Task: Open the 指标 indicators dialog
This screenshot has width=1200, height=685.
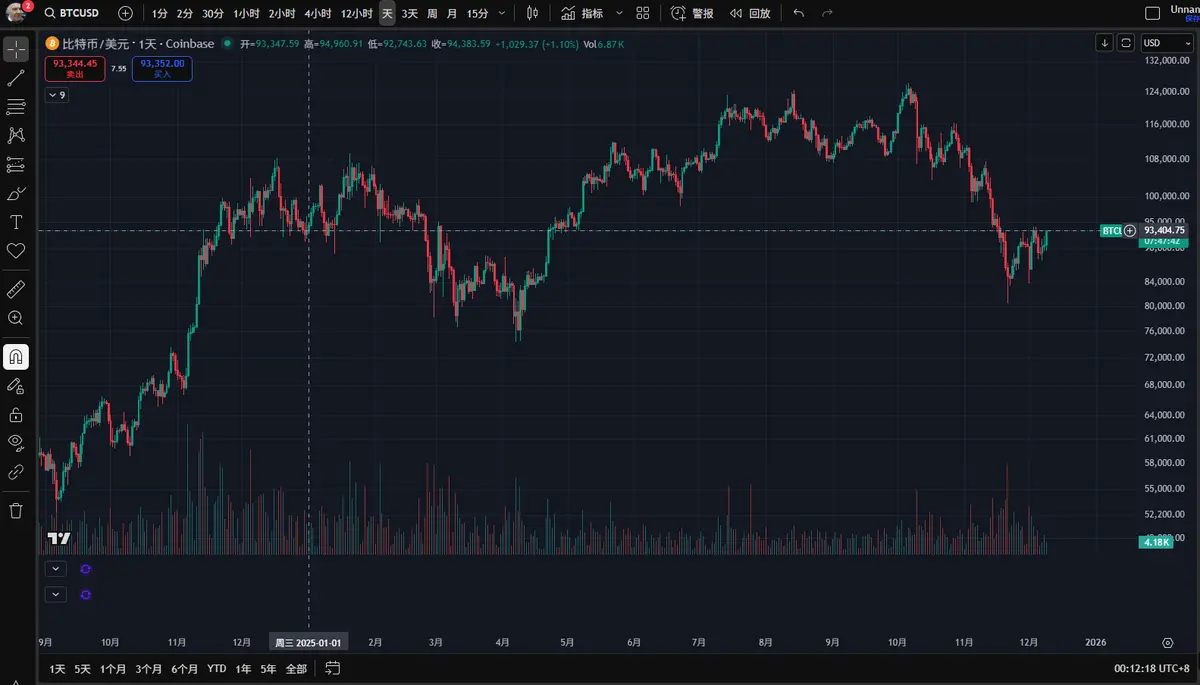Action: 582,13
